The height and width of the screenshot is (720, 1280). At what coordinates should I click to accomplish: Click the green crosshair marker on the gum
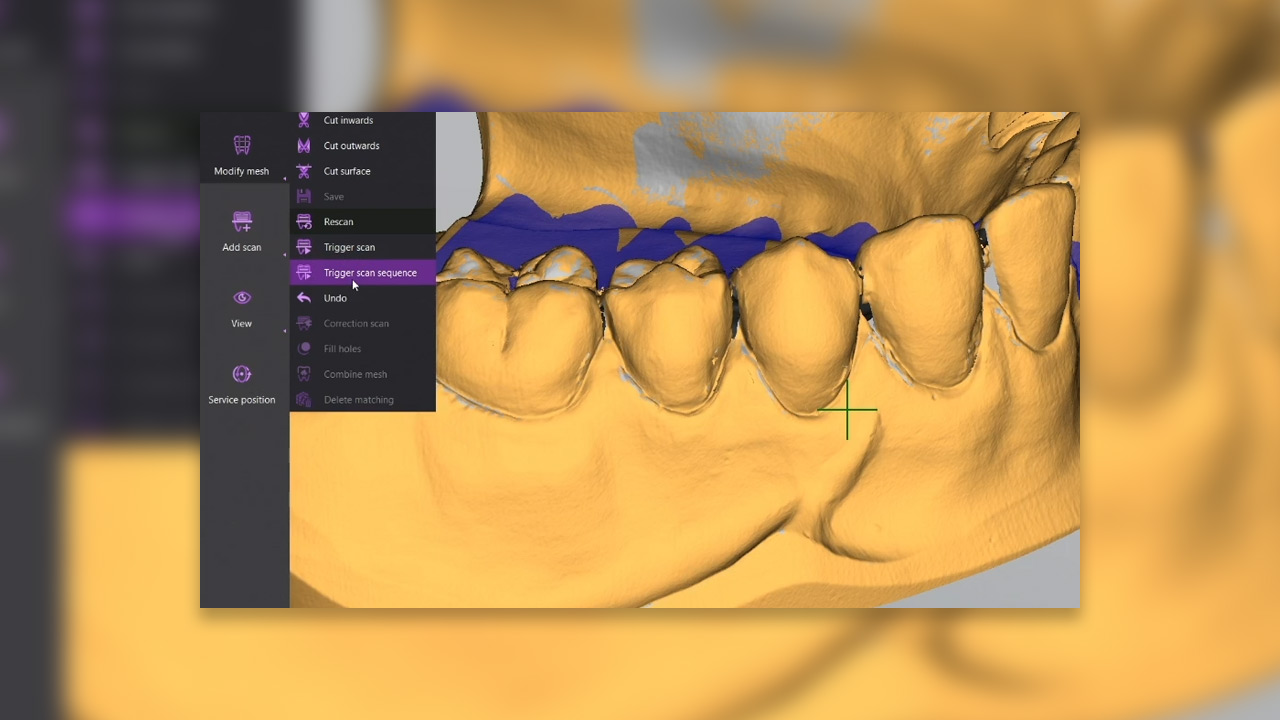pos(847,409)
